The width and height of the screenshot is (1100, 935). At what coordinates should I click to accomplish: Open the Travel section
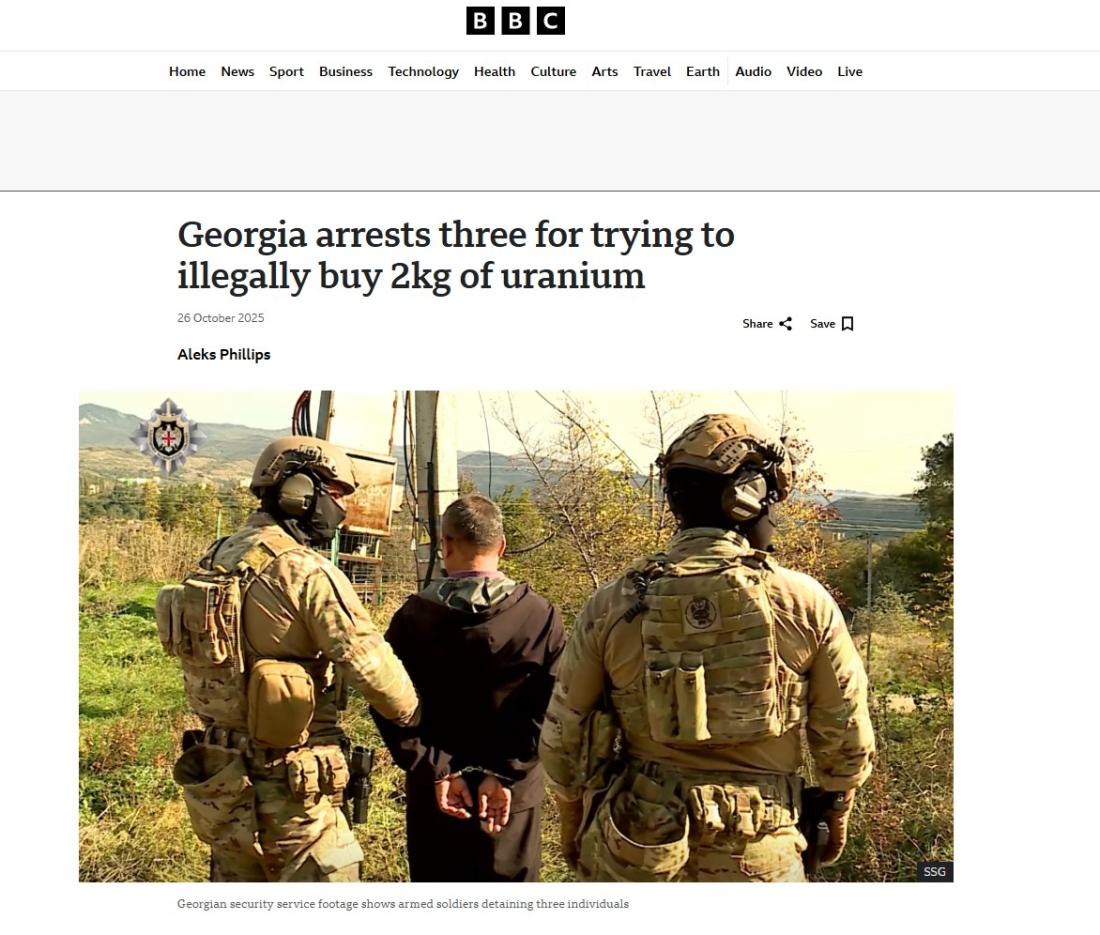tap(652, 72)
